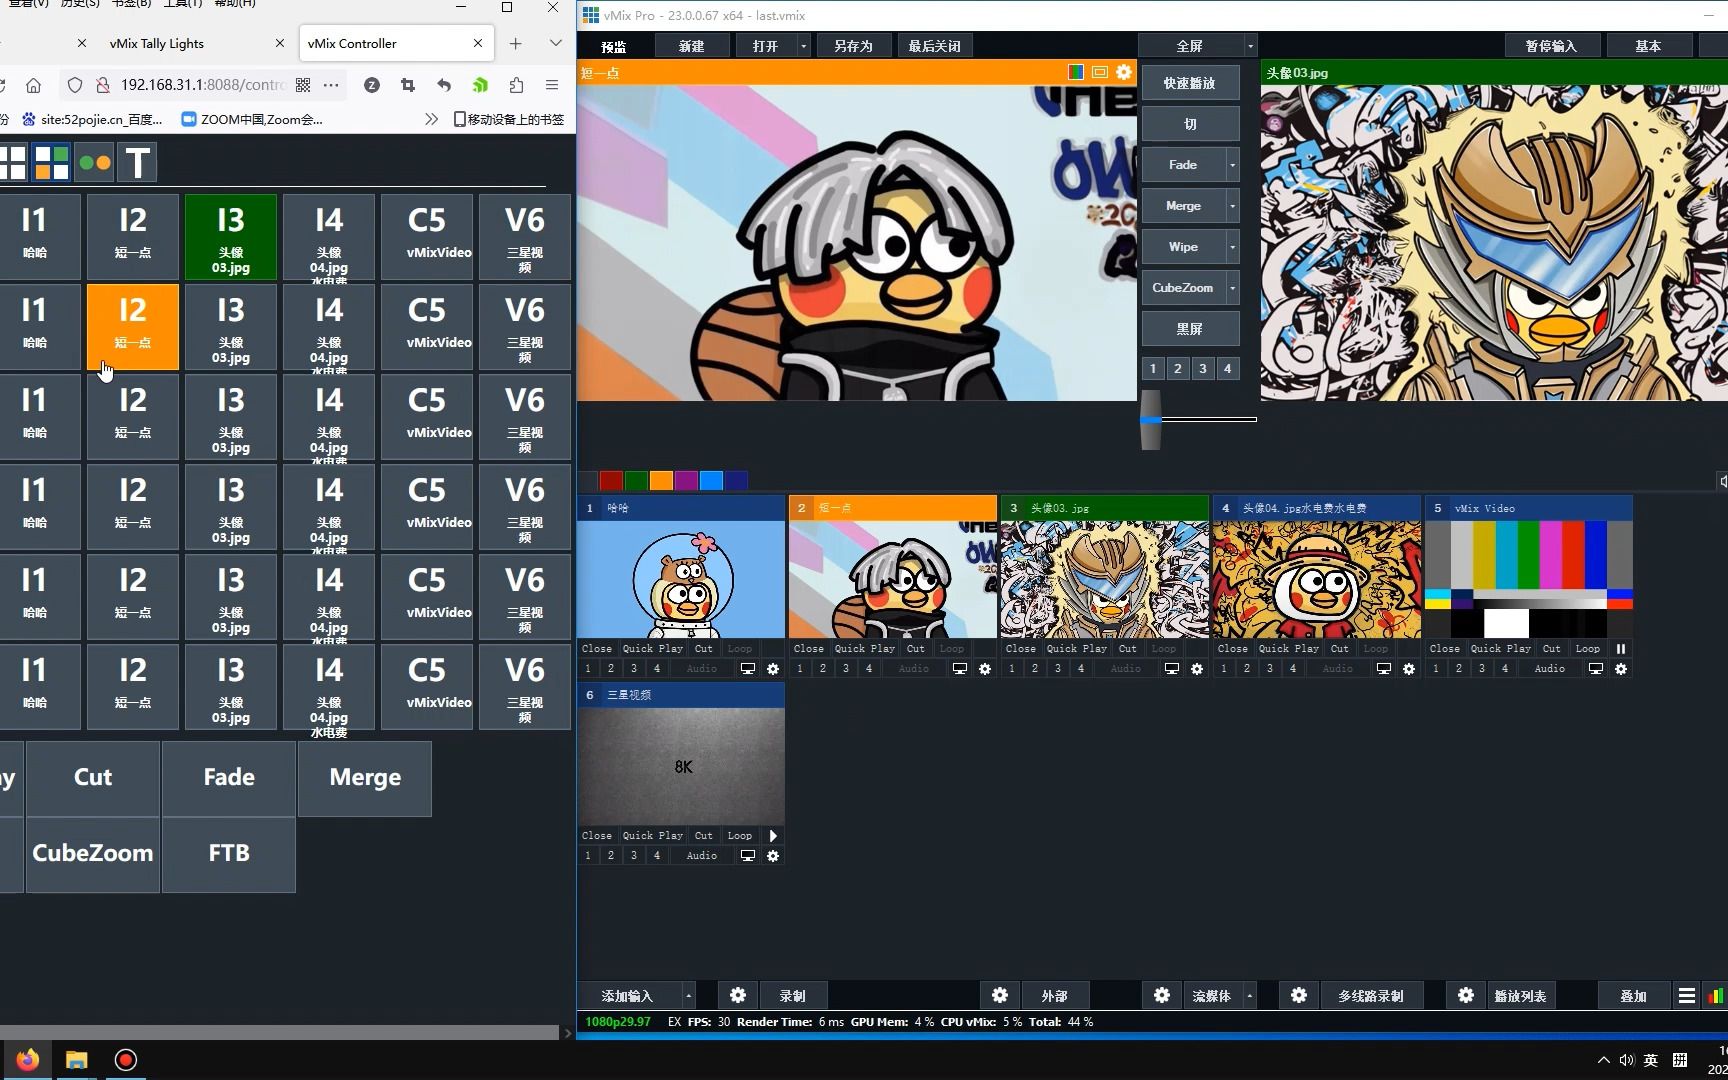Open the title T icon in controller

[x=138, y=162]
